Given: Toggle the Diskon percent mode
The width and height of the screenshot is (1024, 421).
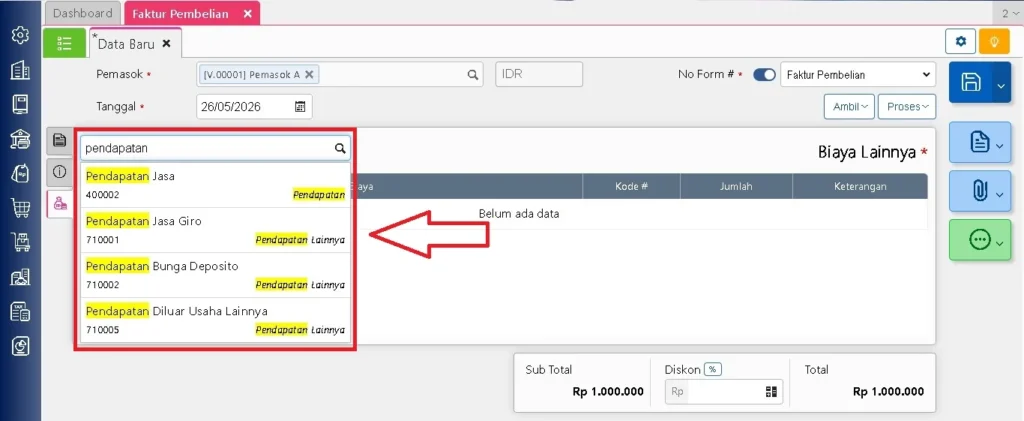Looking at the screenshot, I should (x=712, y=369).
